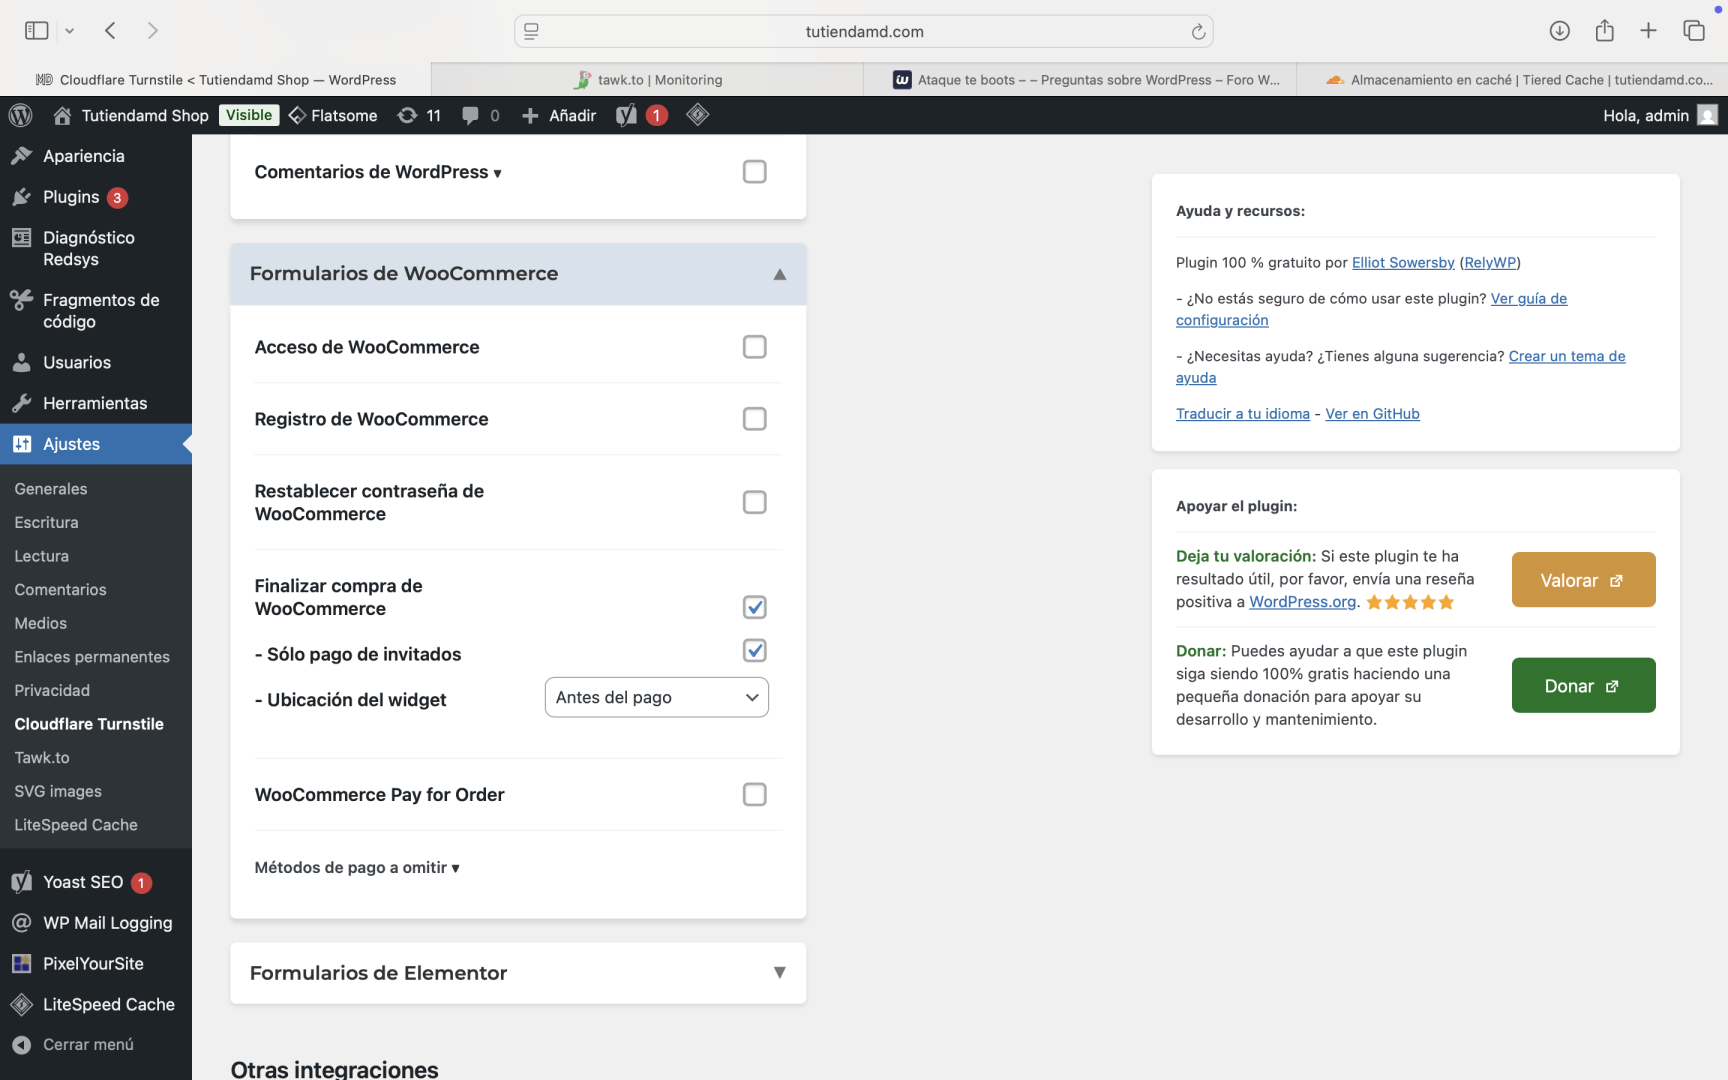Screen dimensions: 1728x1080
Task: Open the Ubicación del widget dropdown
Action: pos(656,698)
